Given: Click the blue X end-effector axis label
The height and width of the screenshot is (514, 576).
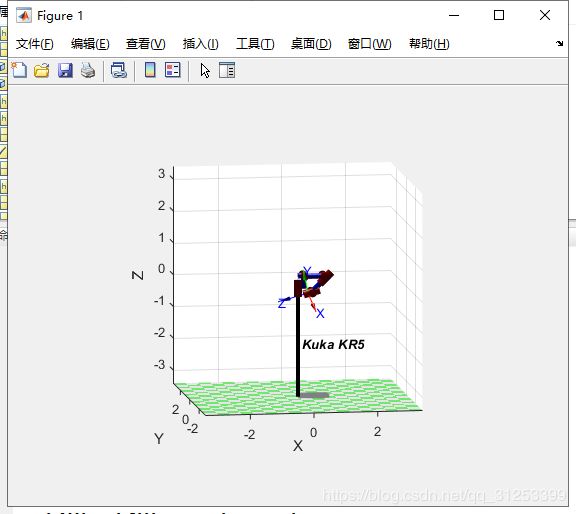Looking at the screenshot, I should click(320, 313).
